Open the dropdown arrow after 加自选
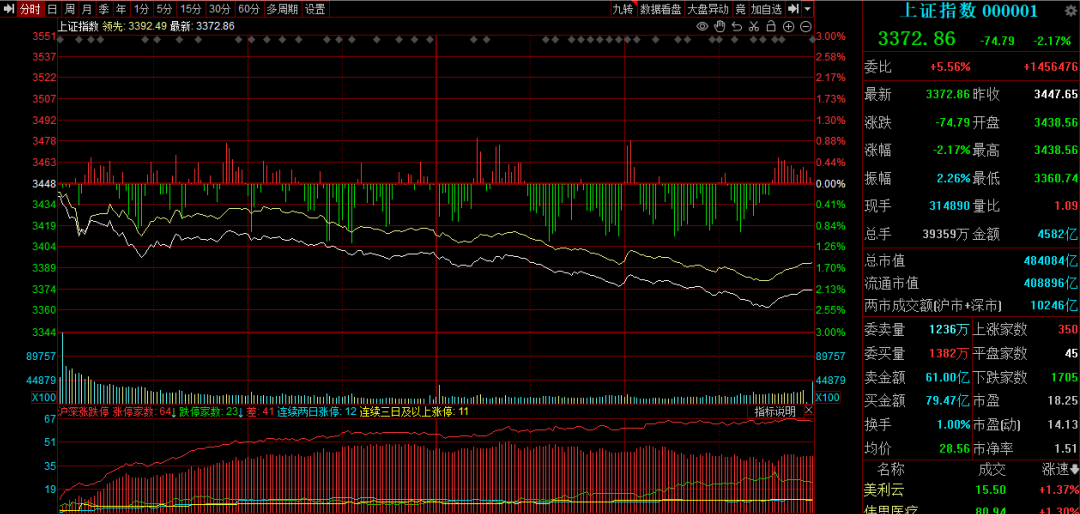The width and height of the screenshot is (1080, 514). point(807,9)
